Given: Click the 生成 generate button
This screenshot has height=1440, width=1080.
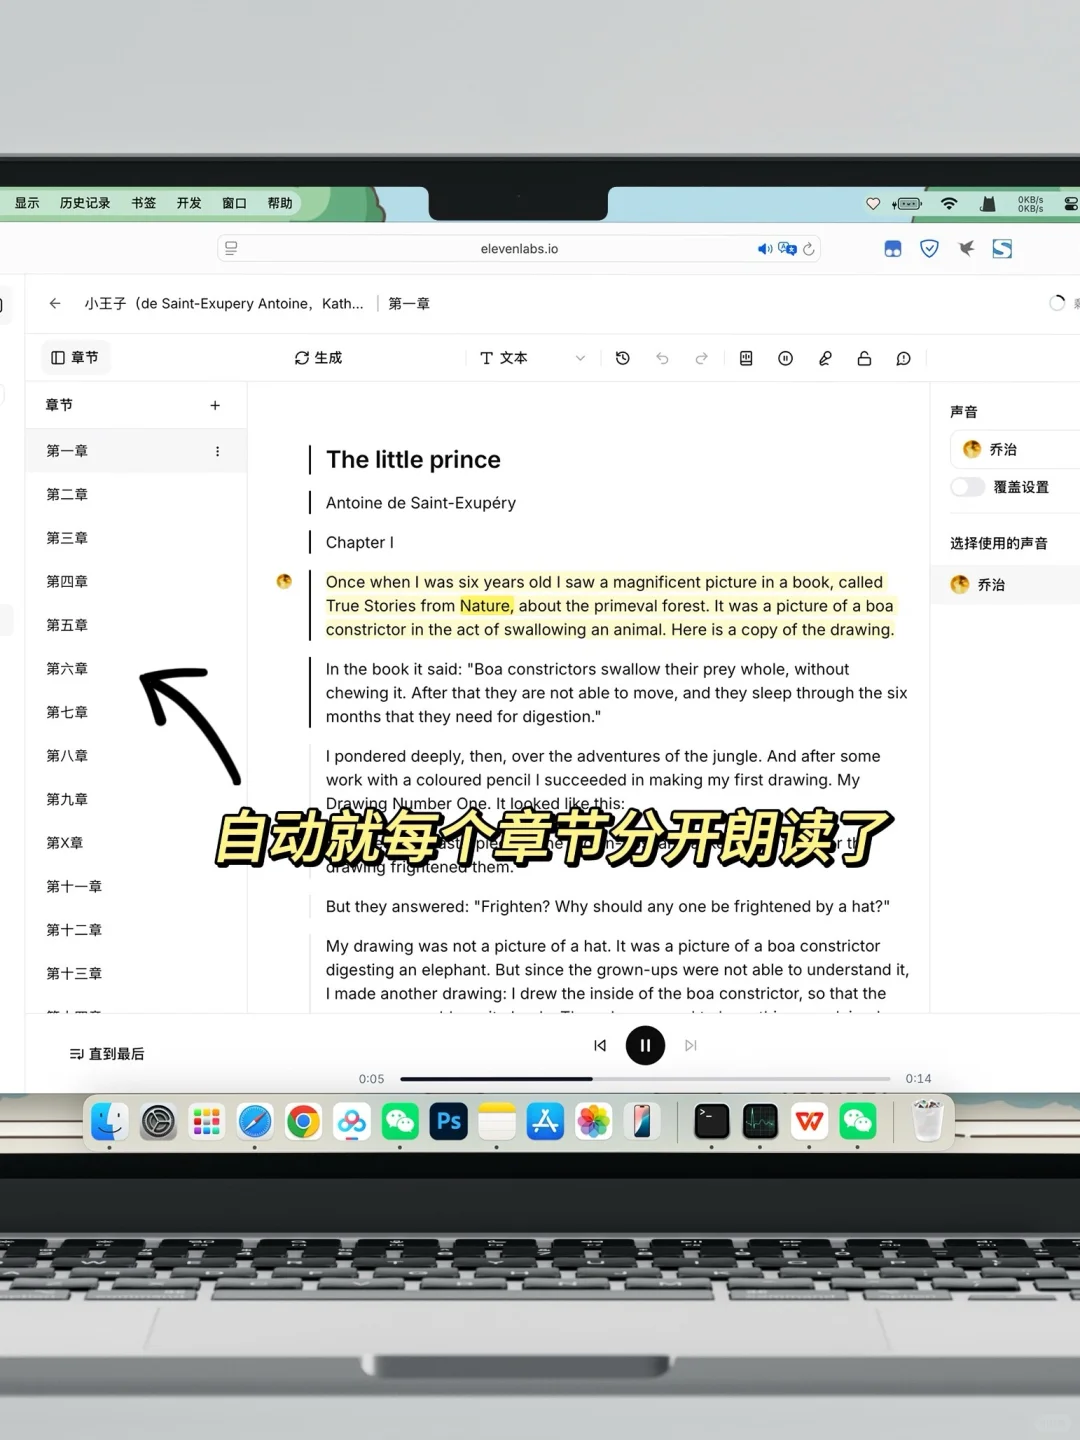Looking at the screenshot, I should (x=318, y=358).
